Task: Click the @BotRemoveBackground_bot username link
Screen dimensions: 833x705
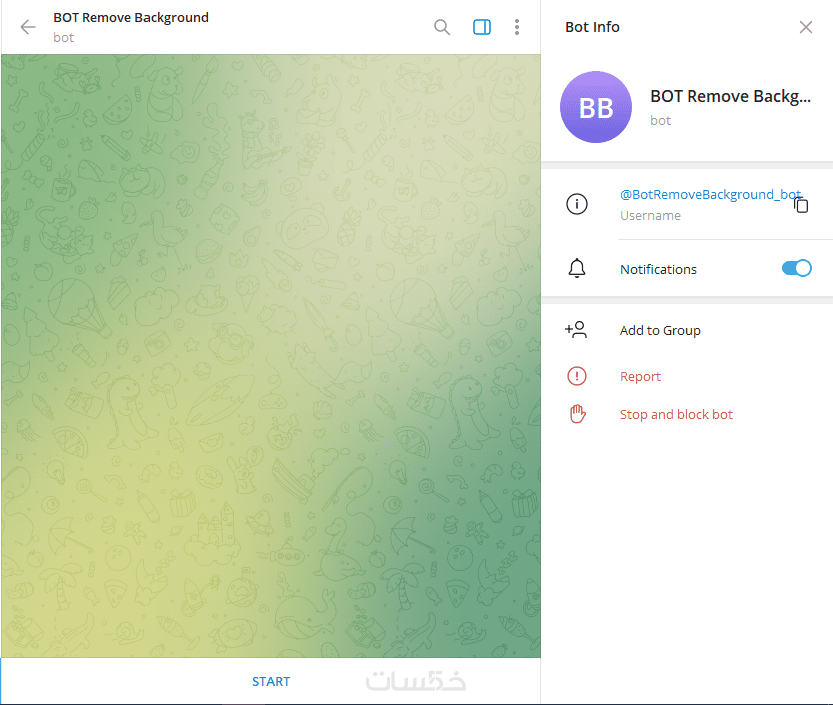Action: pos(710,194)
